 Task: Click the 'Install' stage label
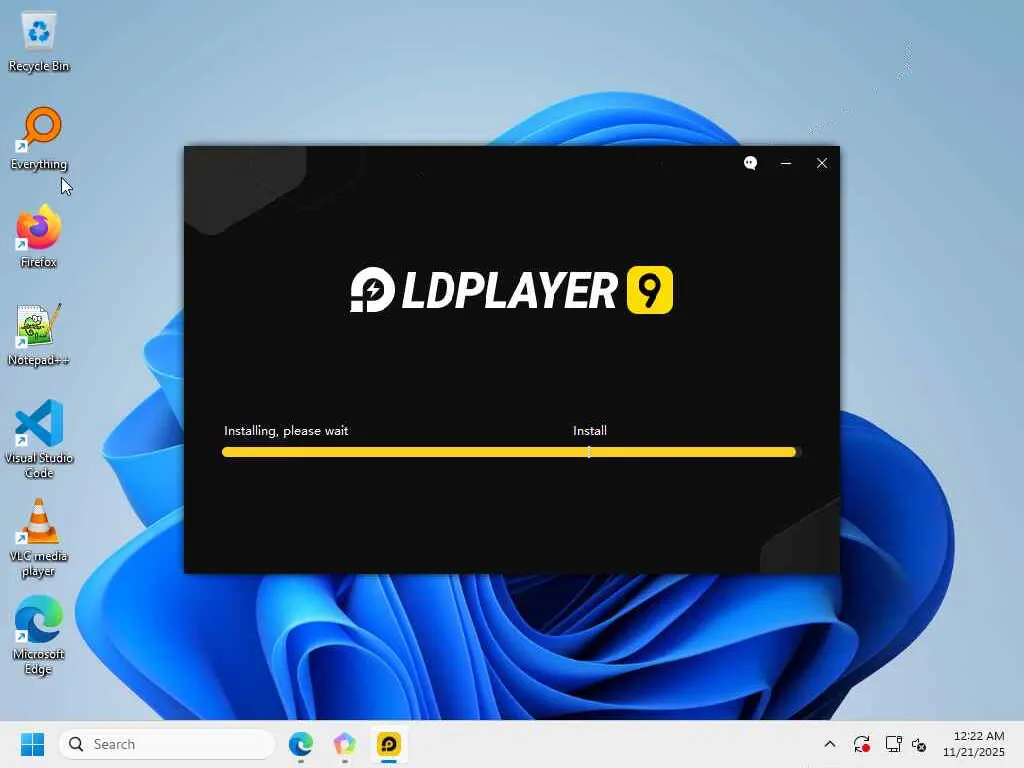tap(590, 430)
